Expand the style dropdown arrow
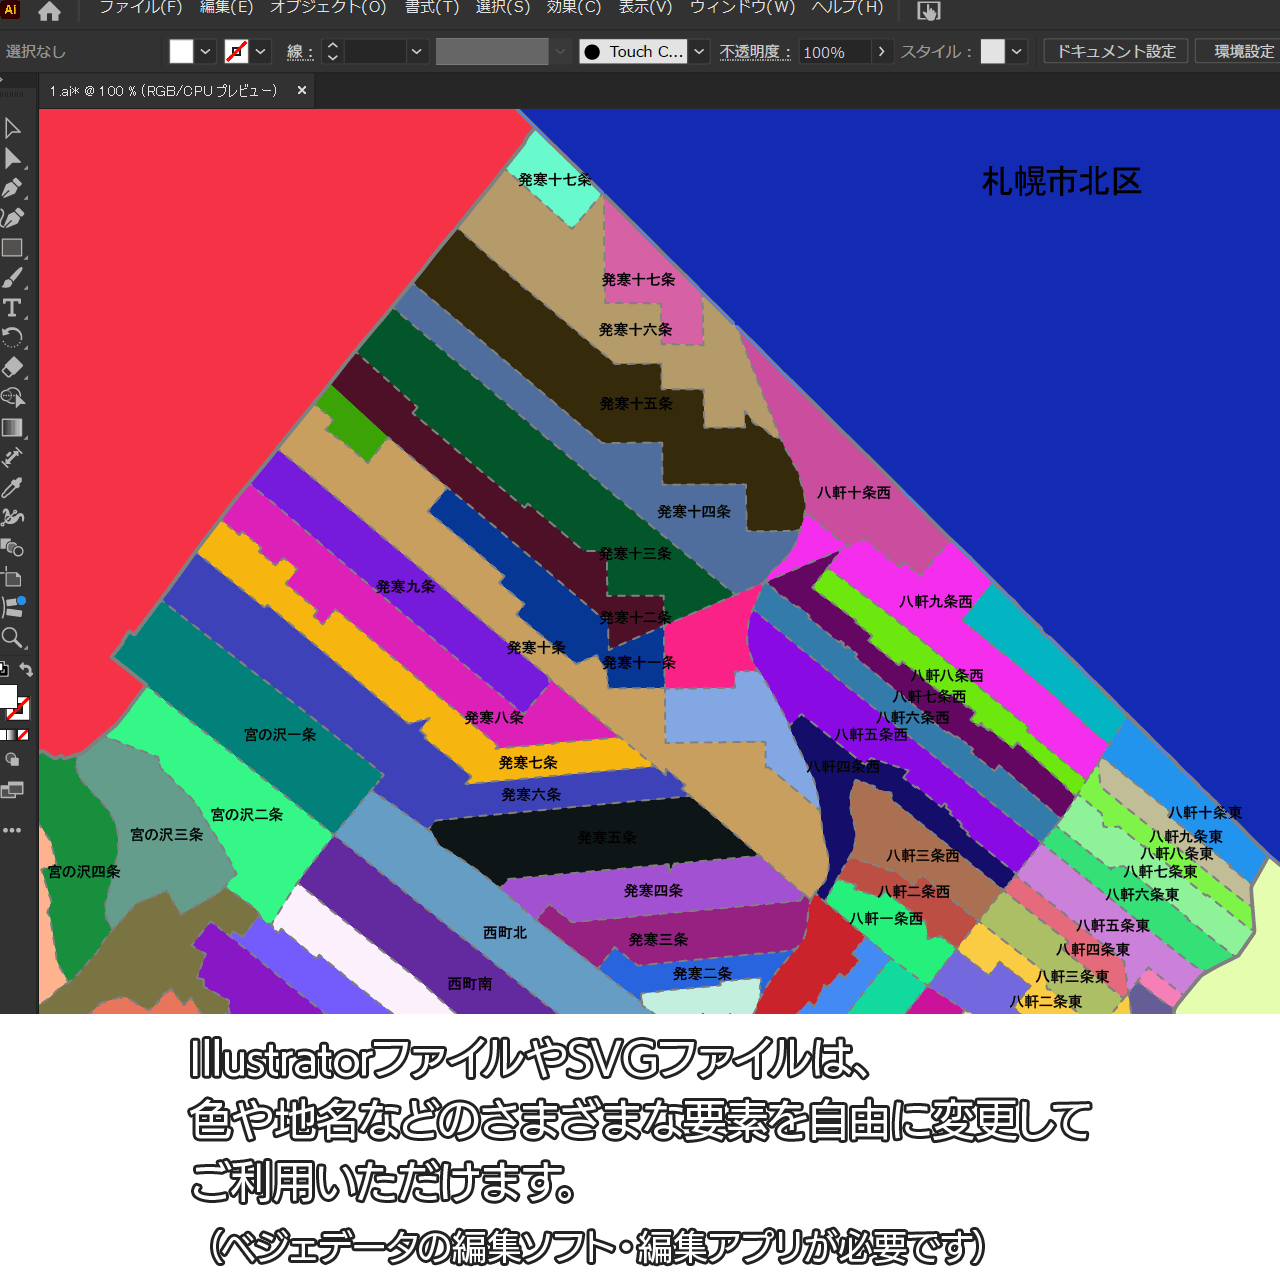Image resolution: width=1280 pixels, height=1280 pixels. point(1017,51)
